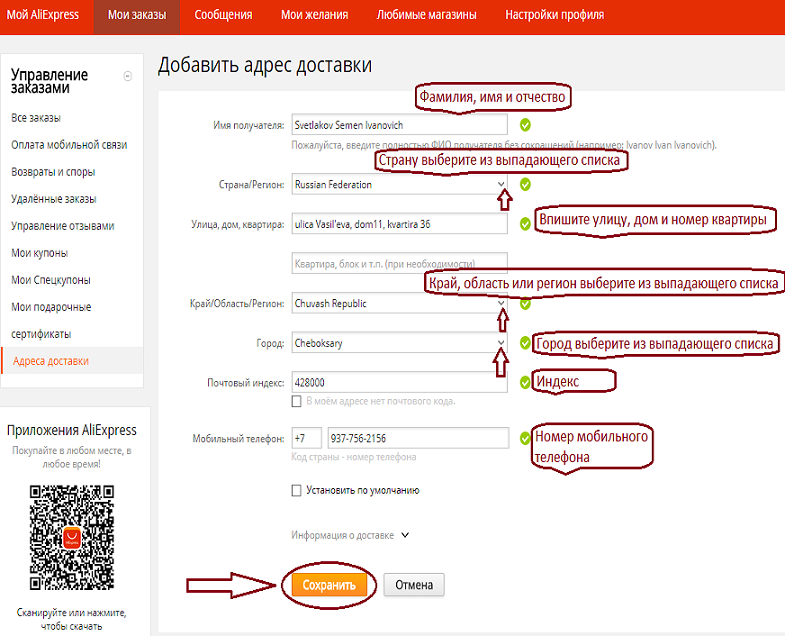Open the Город dropdown
This screenshot has height=636, width=785.
(x=400, y=343)
